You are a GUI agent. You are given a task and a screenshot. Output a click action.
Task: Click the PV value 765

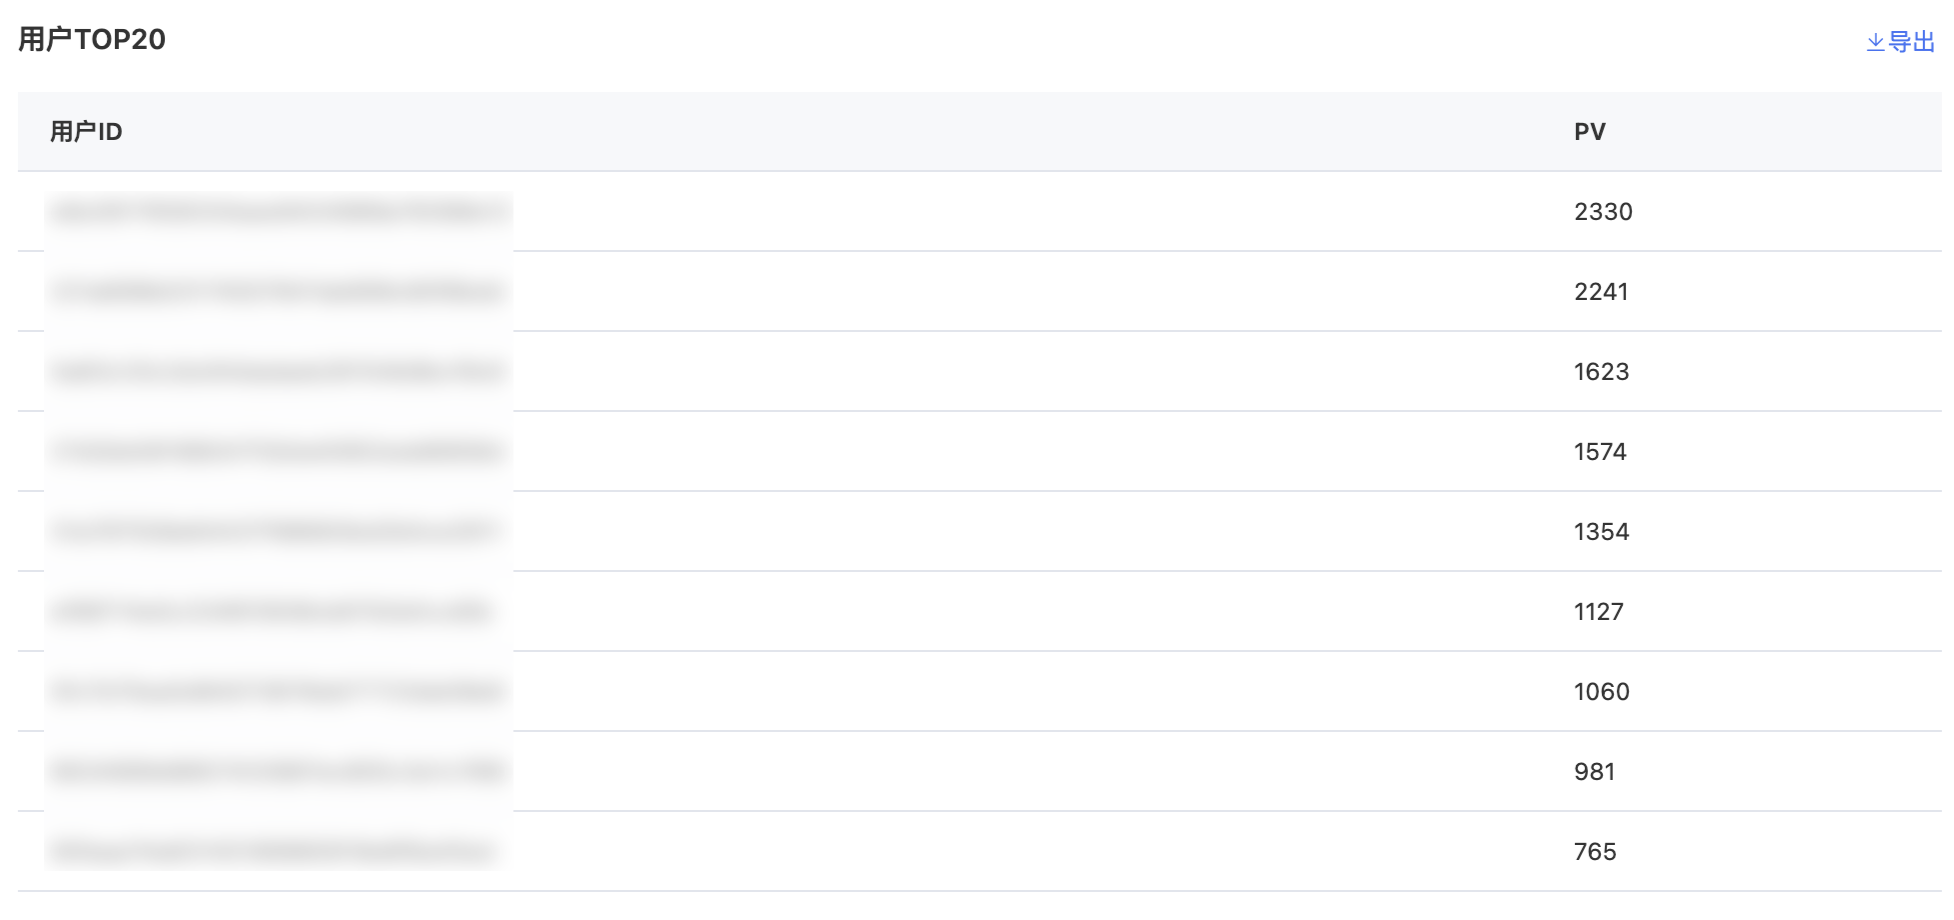click(1594, 852)
